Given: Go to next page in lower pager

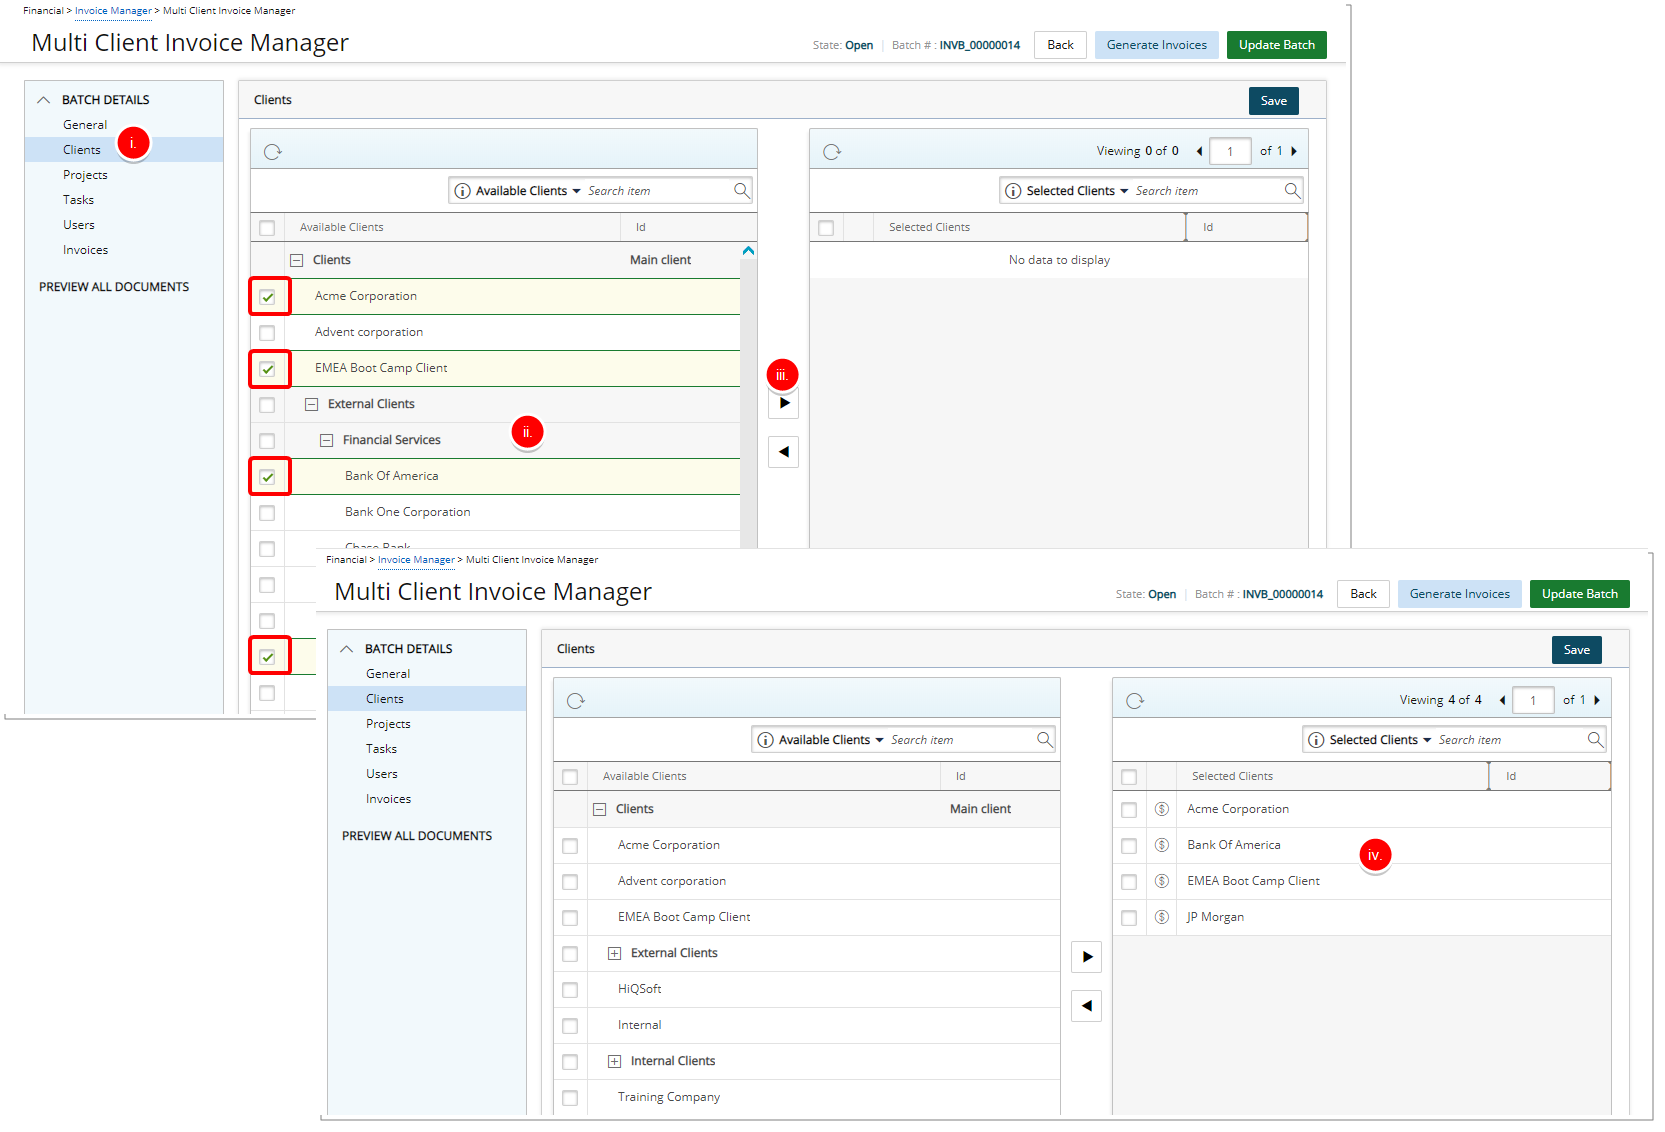Looking at the screenshot, I should [x=1597, y=700].
